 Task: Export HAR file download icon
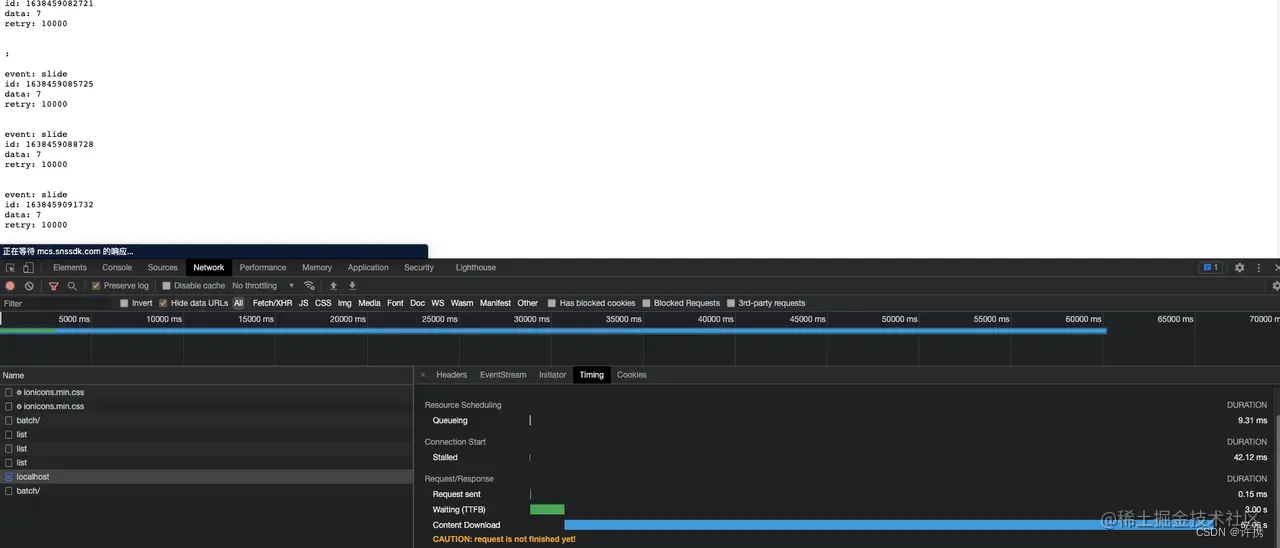click(x=352, y=286)
